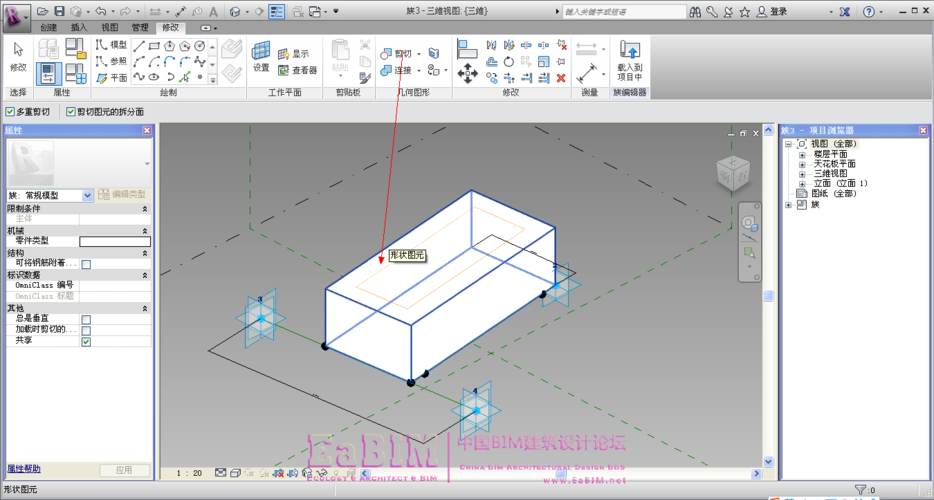Open the 视图 (View) ribbon tab
The width and height of the screenshot is (934, 500).
(109, 27)
